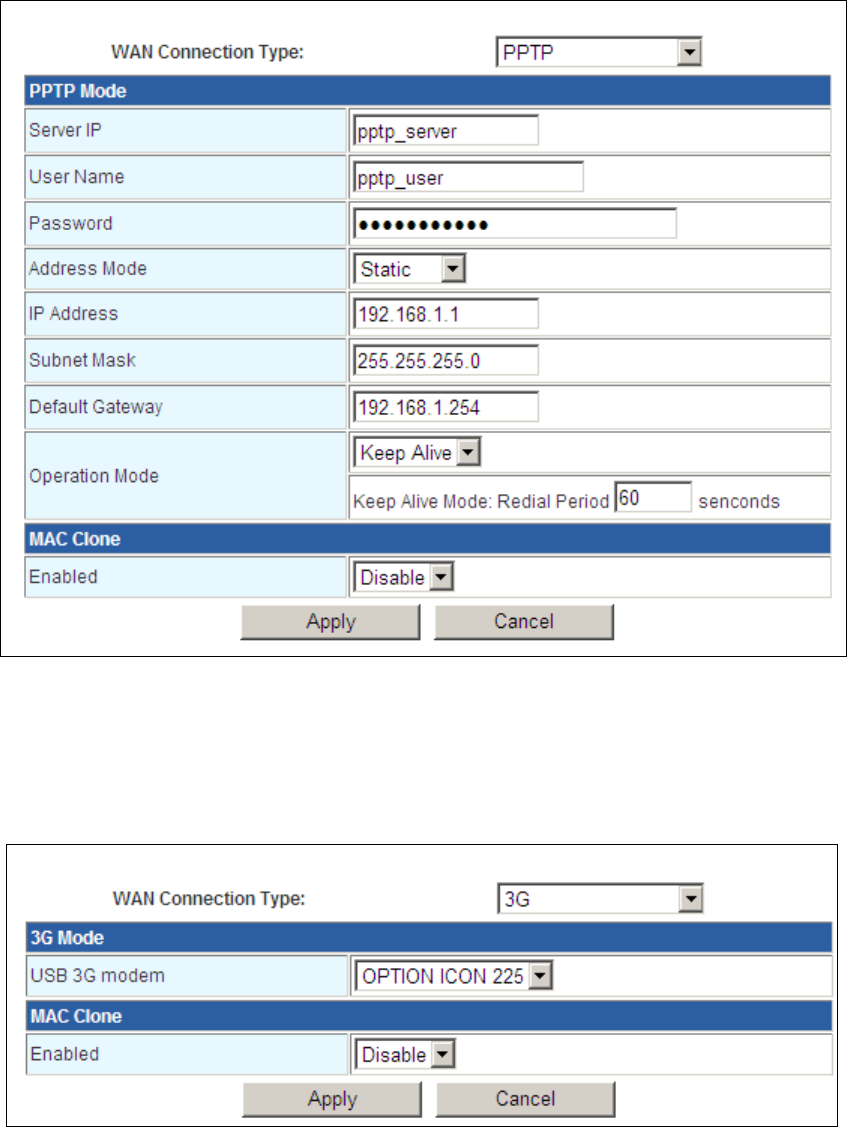Image resolution: width=847 pixels, height=1127 pixels.
Task: Click the Subnet Mask label
Action: coord(83,360)
